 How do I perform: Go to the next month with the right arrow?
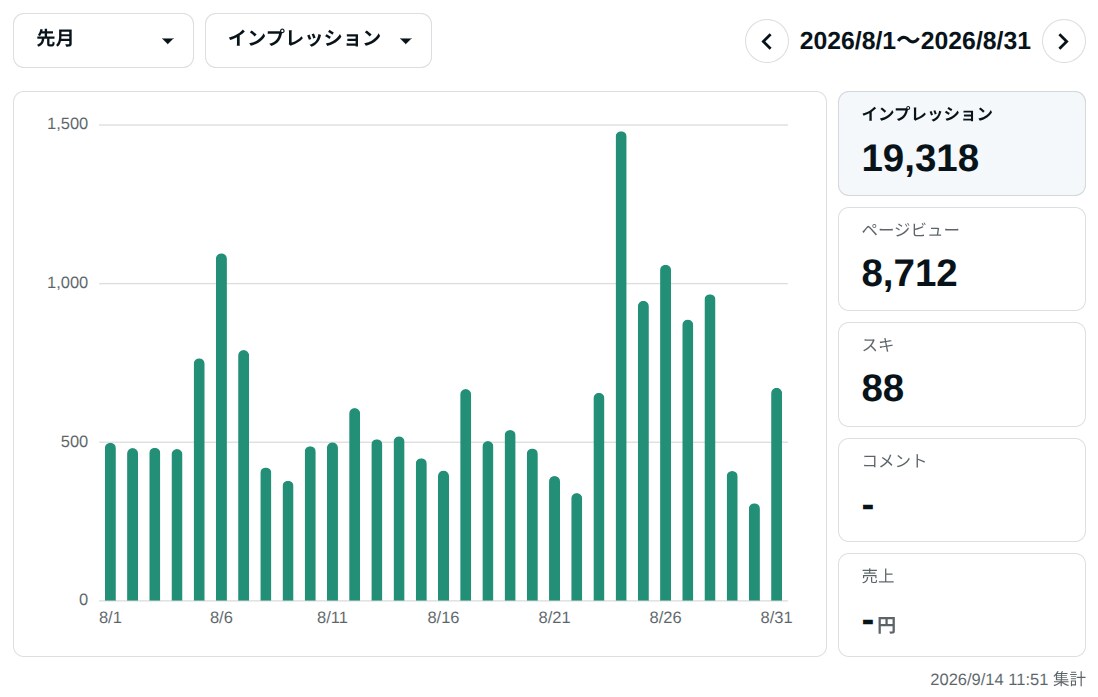point(1063,41)
